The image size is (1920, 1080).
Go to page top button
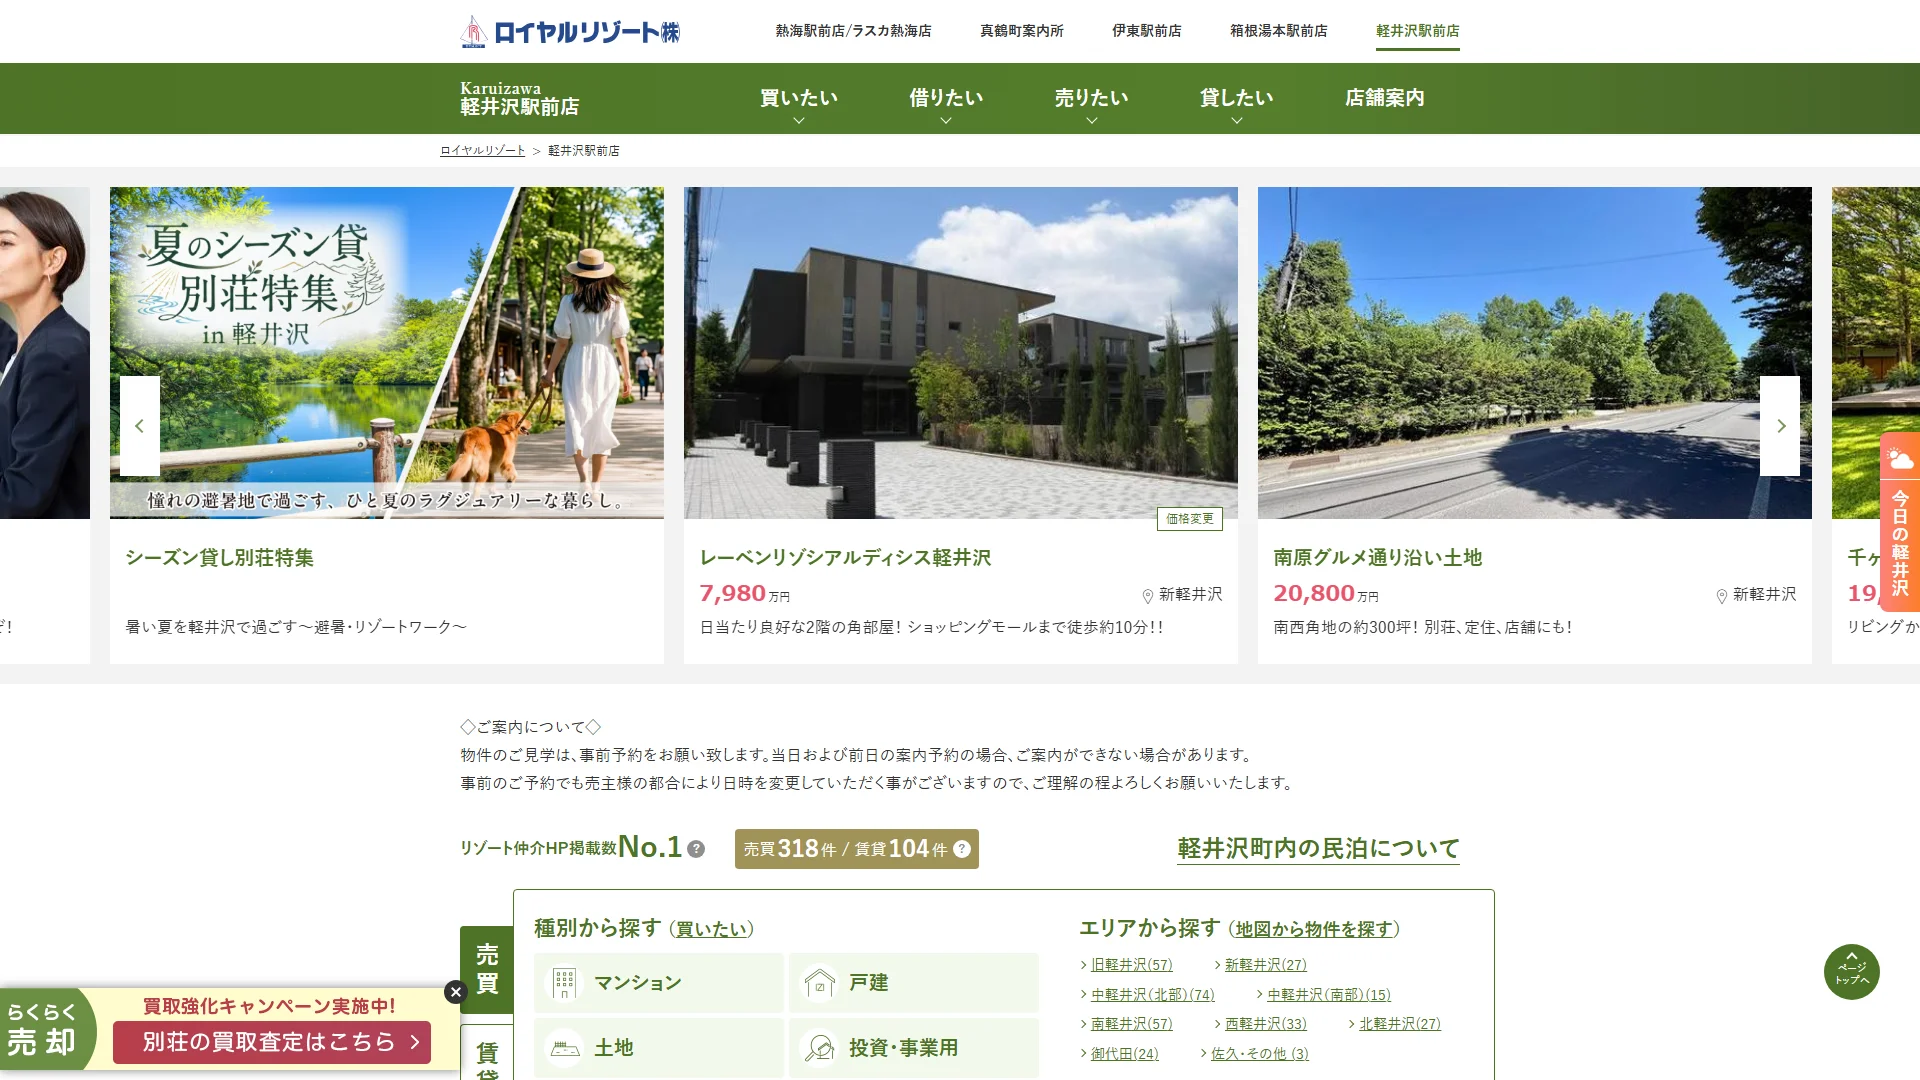pyautogui.click(x=1852, y=972)
